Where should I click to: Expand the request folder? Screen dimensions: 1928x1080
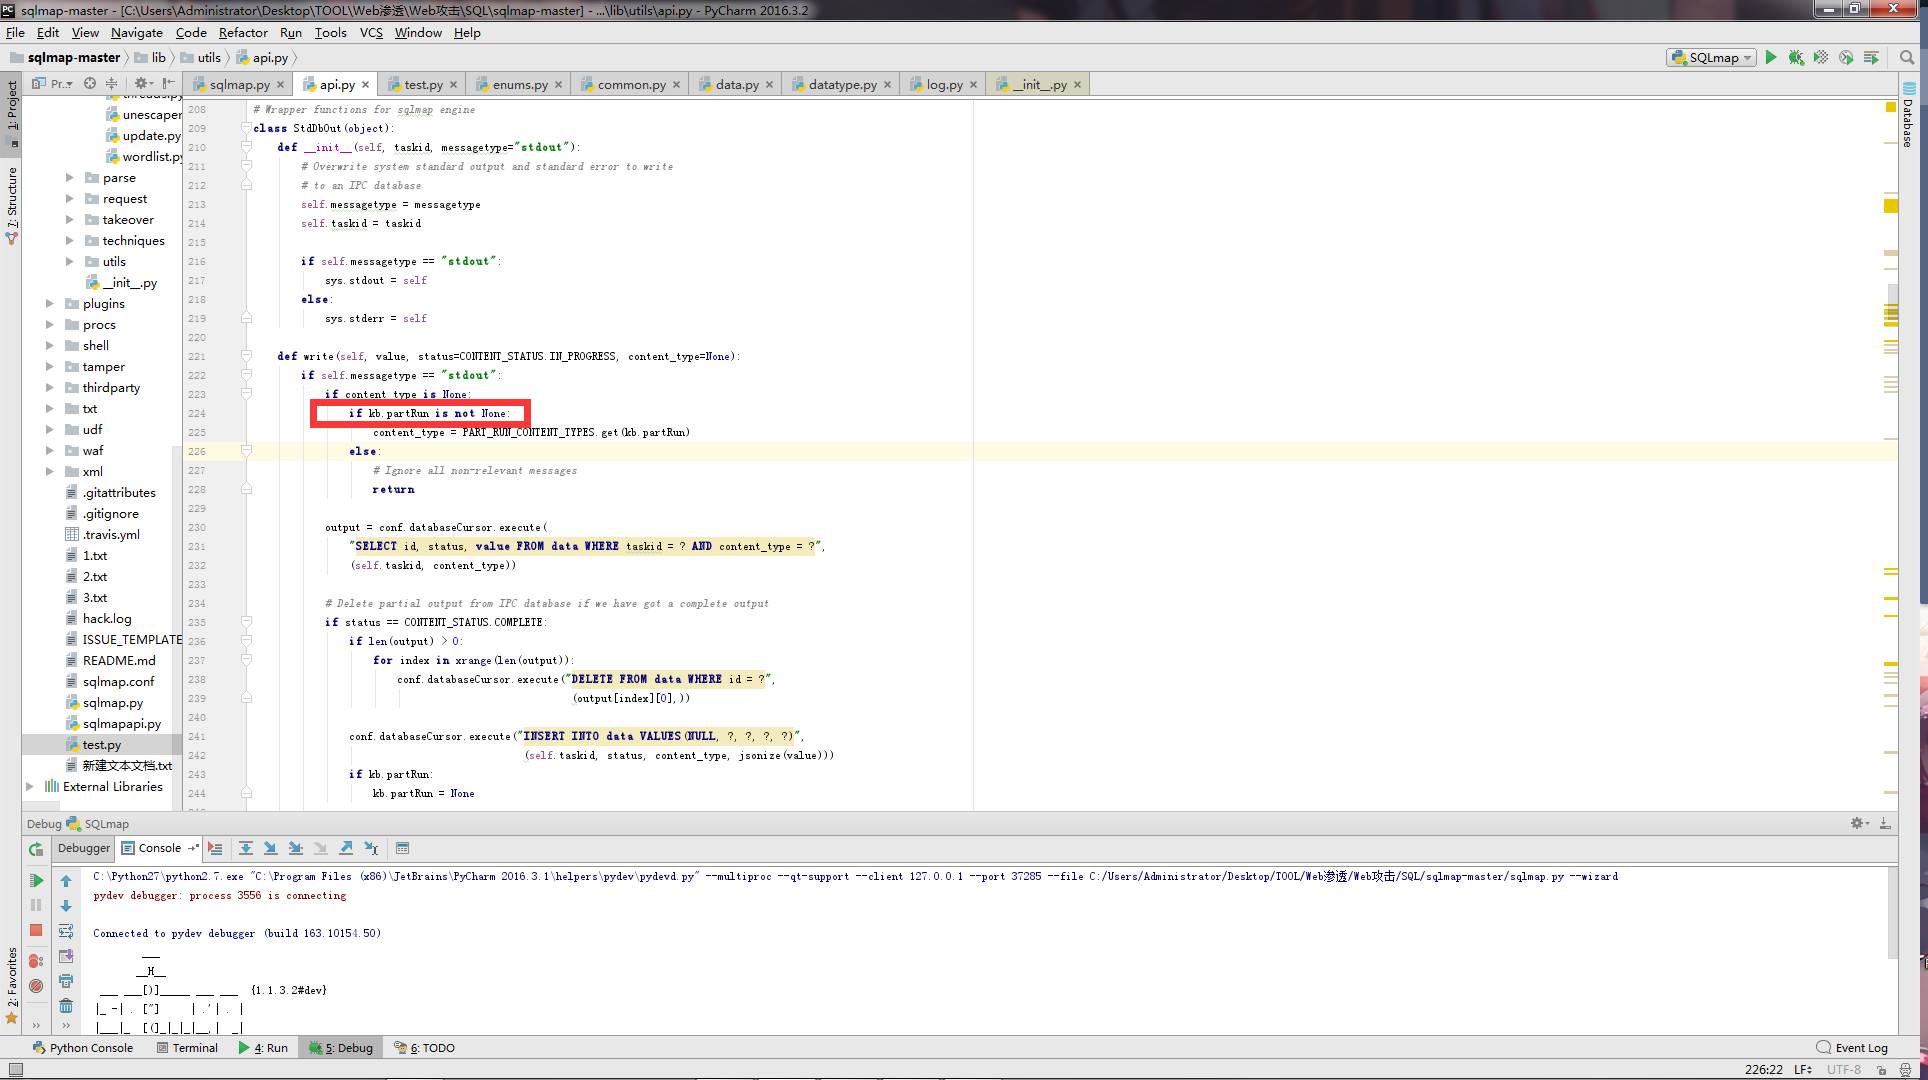[70, 199]
